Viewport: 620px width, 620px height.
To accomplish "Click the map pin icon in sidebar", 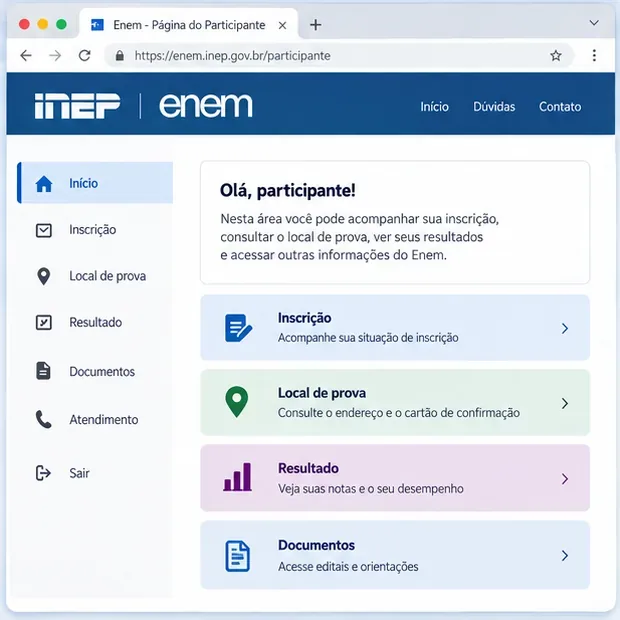I will [43, 276].
